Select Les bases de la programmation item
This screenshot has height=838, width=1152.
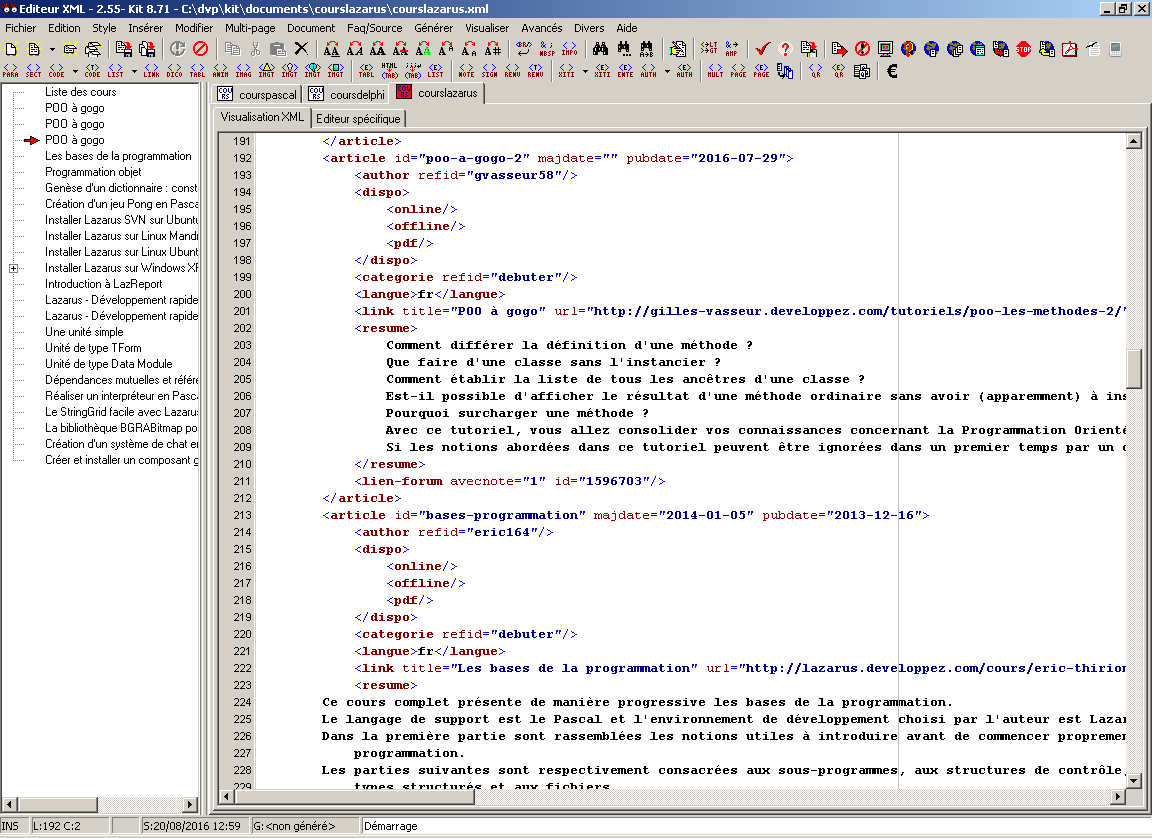pos(118,156)
